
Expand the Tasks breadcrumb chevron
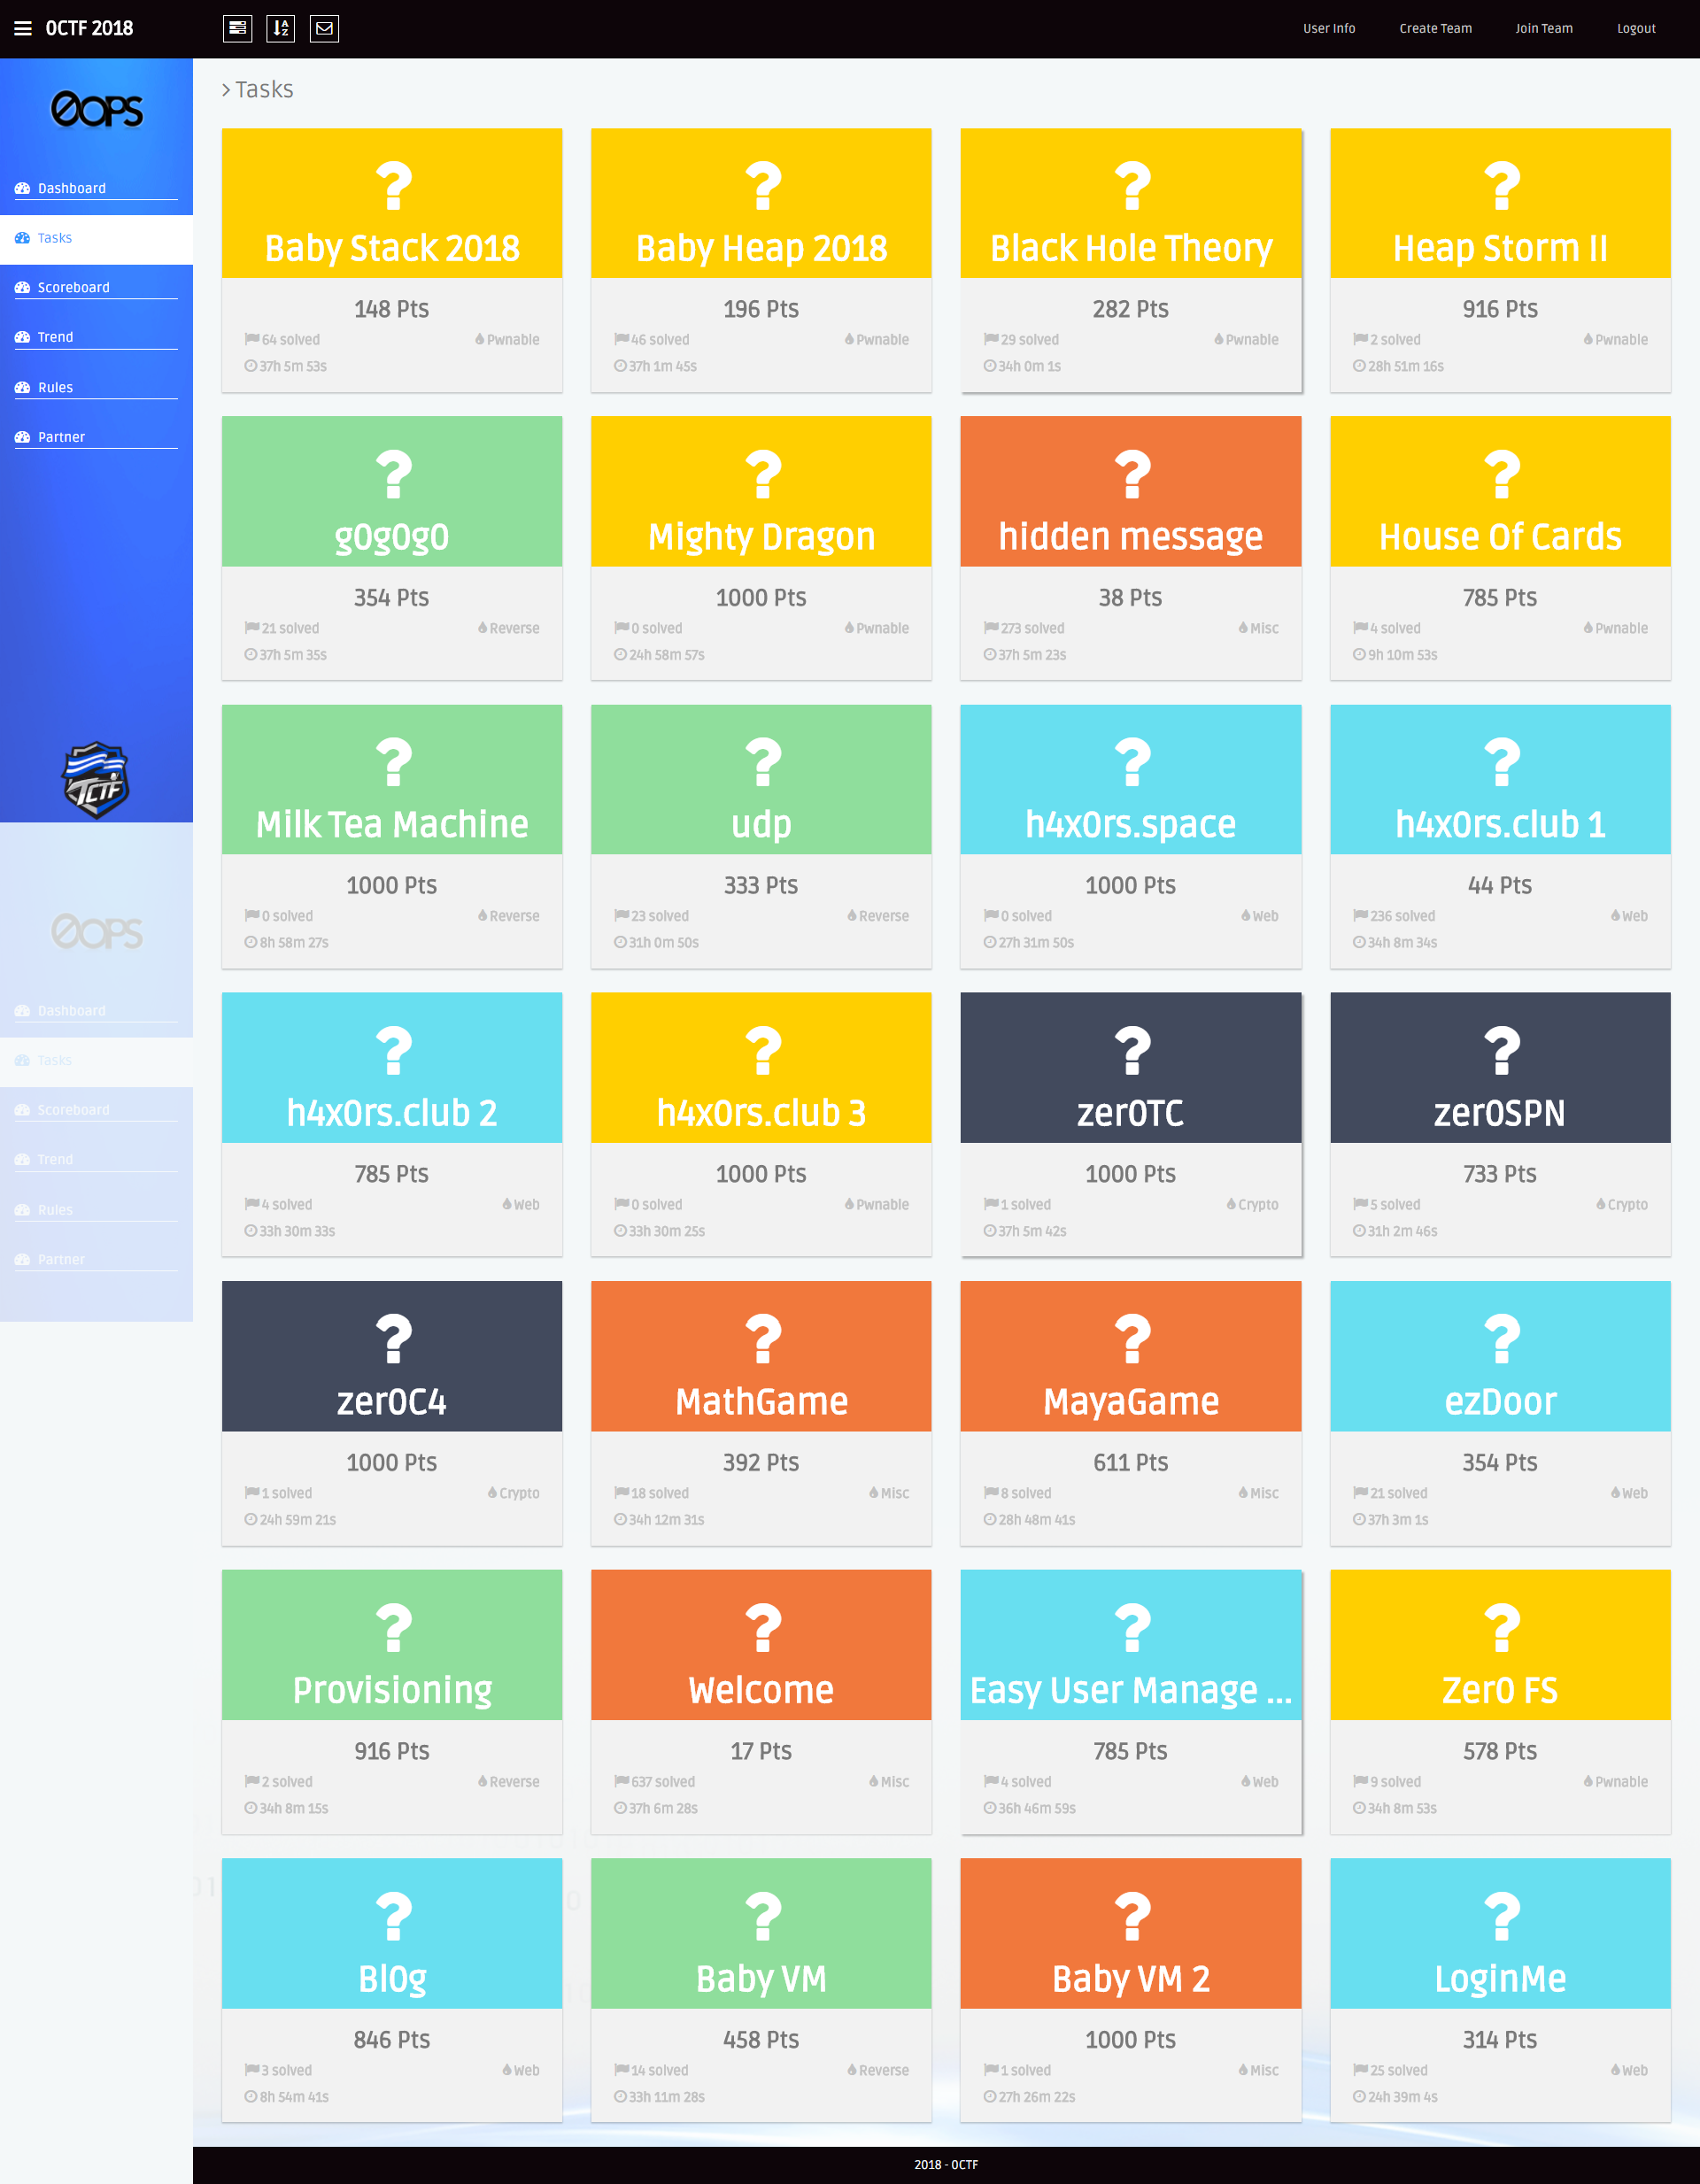(226, 90)
